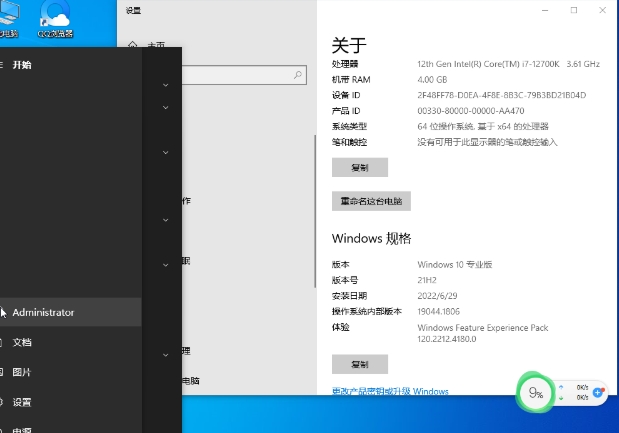Click the magnifier icon in Settings search
Viewport: 619px width, 433px height.
coord(298,75)
